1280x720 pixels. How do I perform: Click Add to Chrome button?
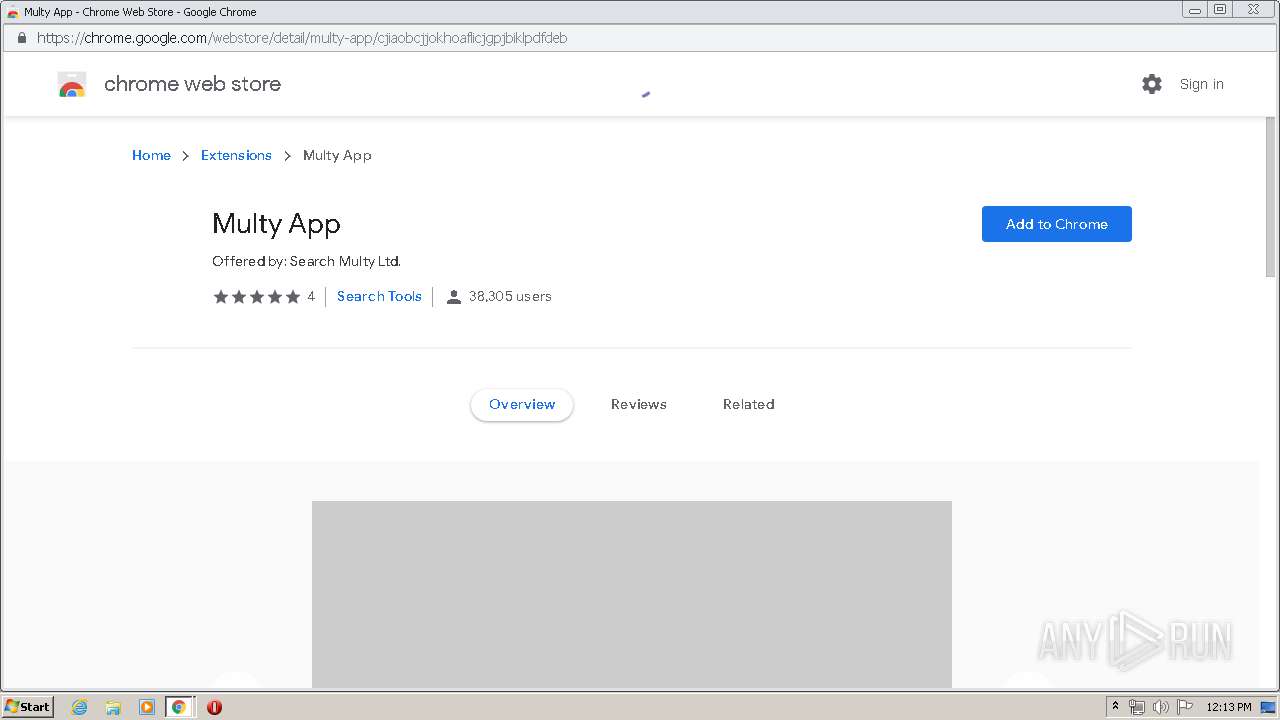pyautogui.click(x=1057, y=224)
